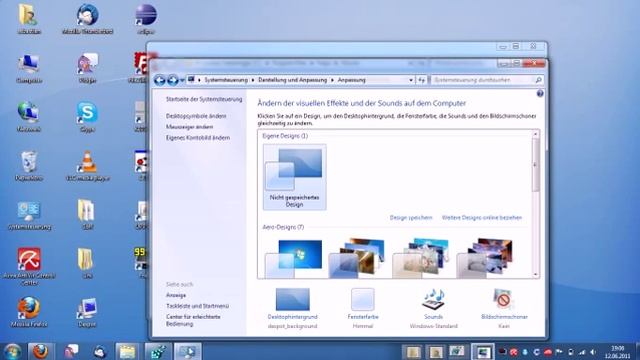The width and height of the screenshot is (640, 360).
Task: Open Mozilla Firefox desktop shortcut
Action: [29, 312]
